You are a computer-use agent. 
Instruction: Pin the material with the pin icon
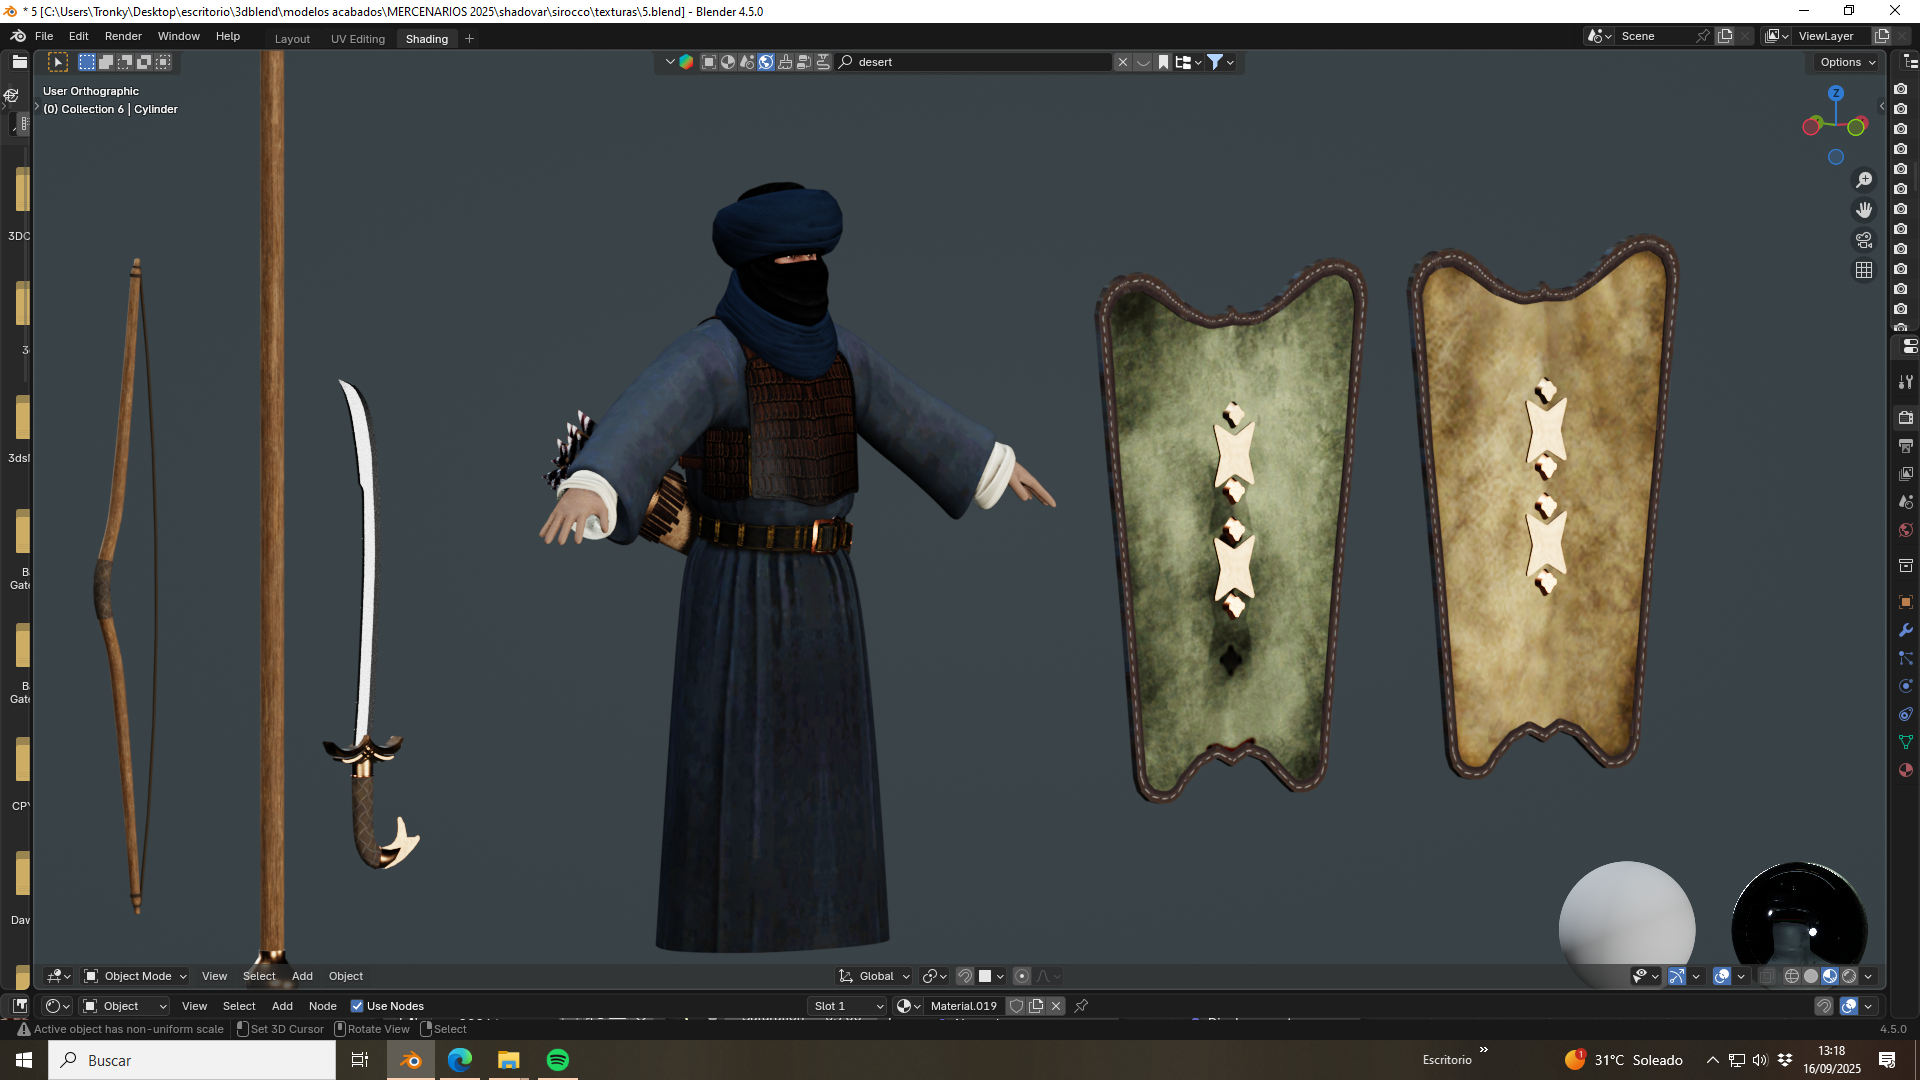pos(1081,1006)
